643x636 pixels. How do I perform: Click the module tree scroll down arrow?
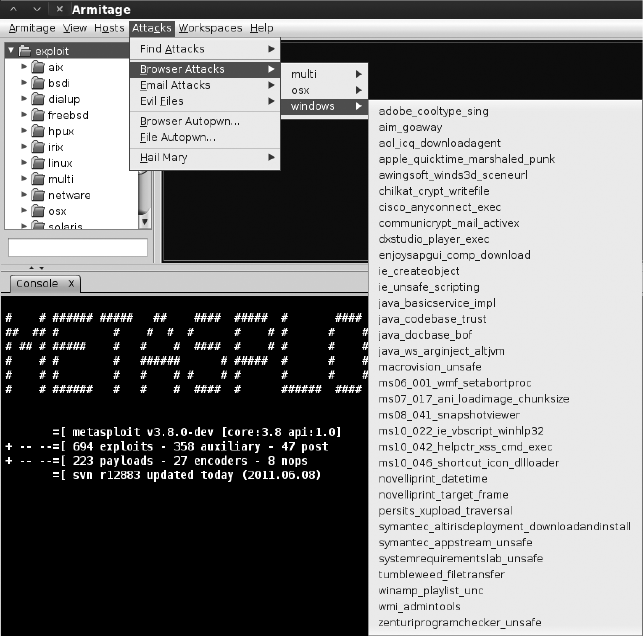pos(144,222)
